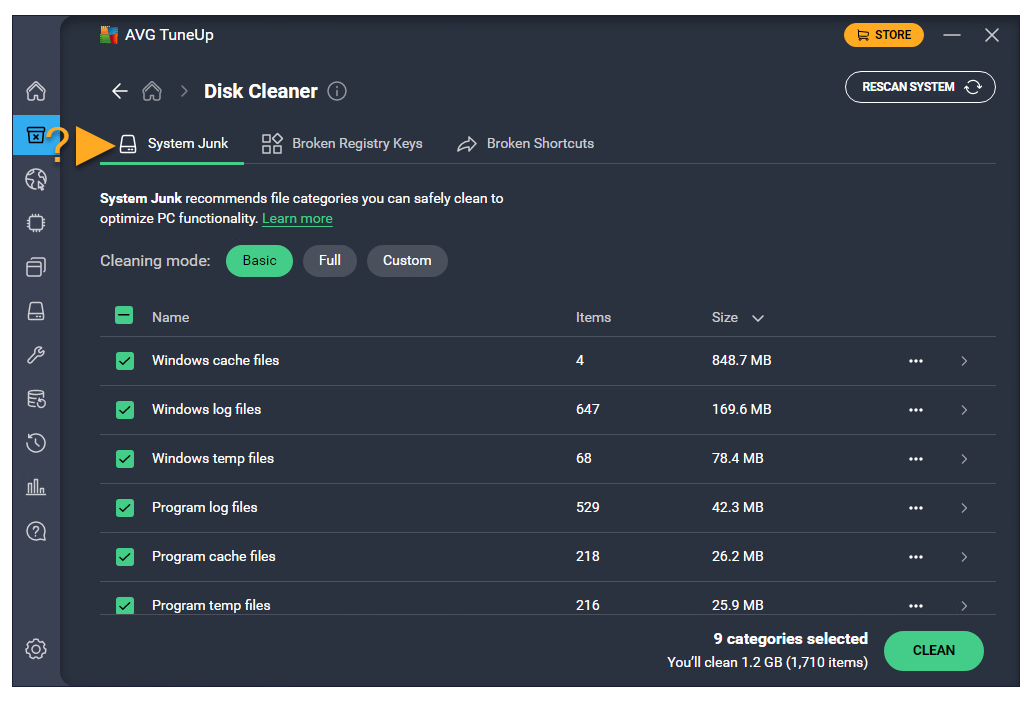Expand Windows log files row chevron
The height and width of the screenshot is (702, 1036).
964,410
